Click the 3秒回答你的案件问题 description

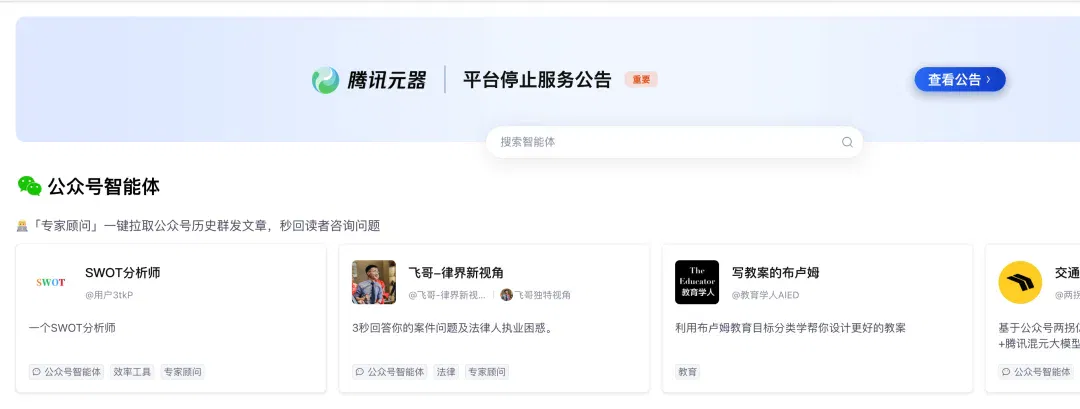(x=452, y=328)
